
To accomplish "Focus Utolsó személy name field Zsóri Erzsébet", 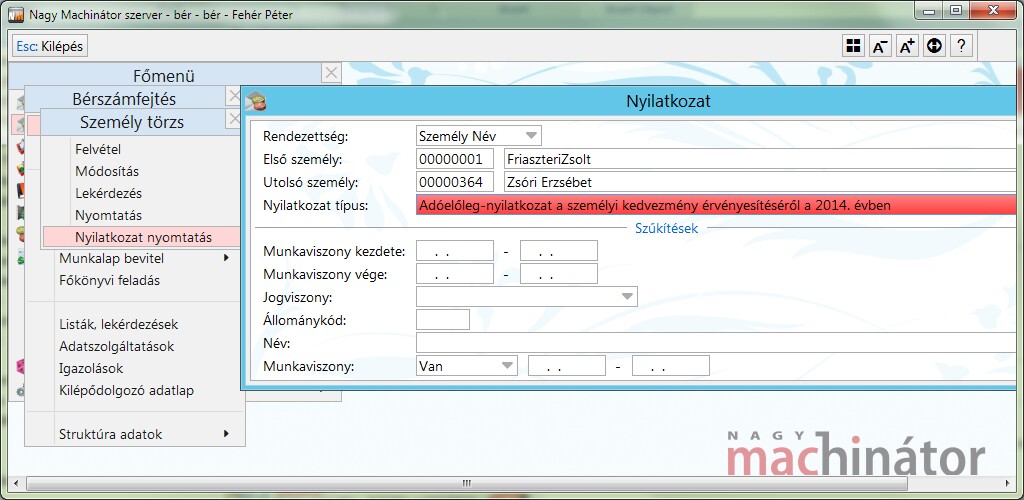I will pos(761,181).
